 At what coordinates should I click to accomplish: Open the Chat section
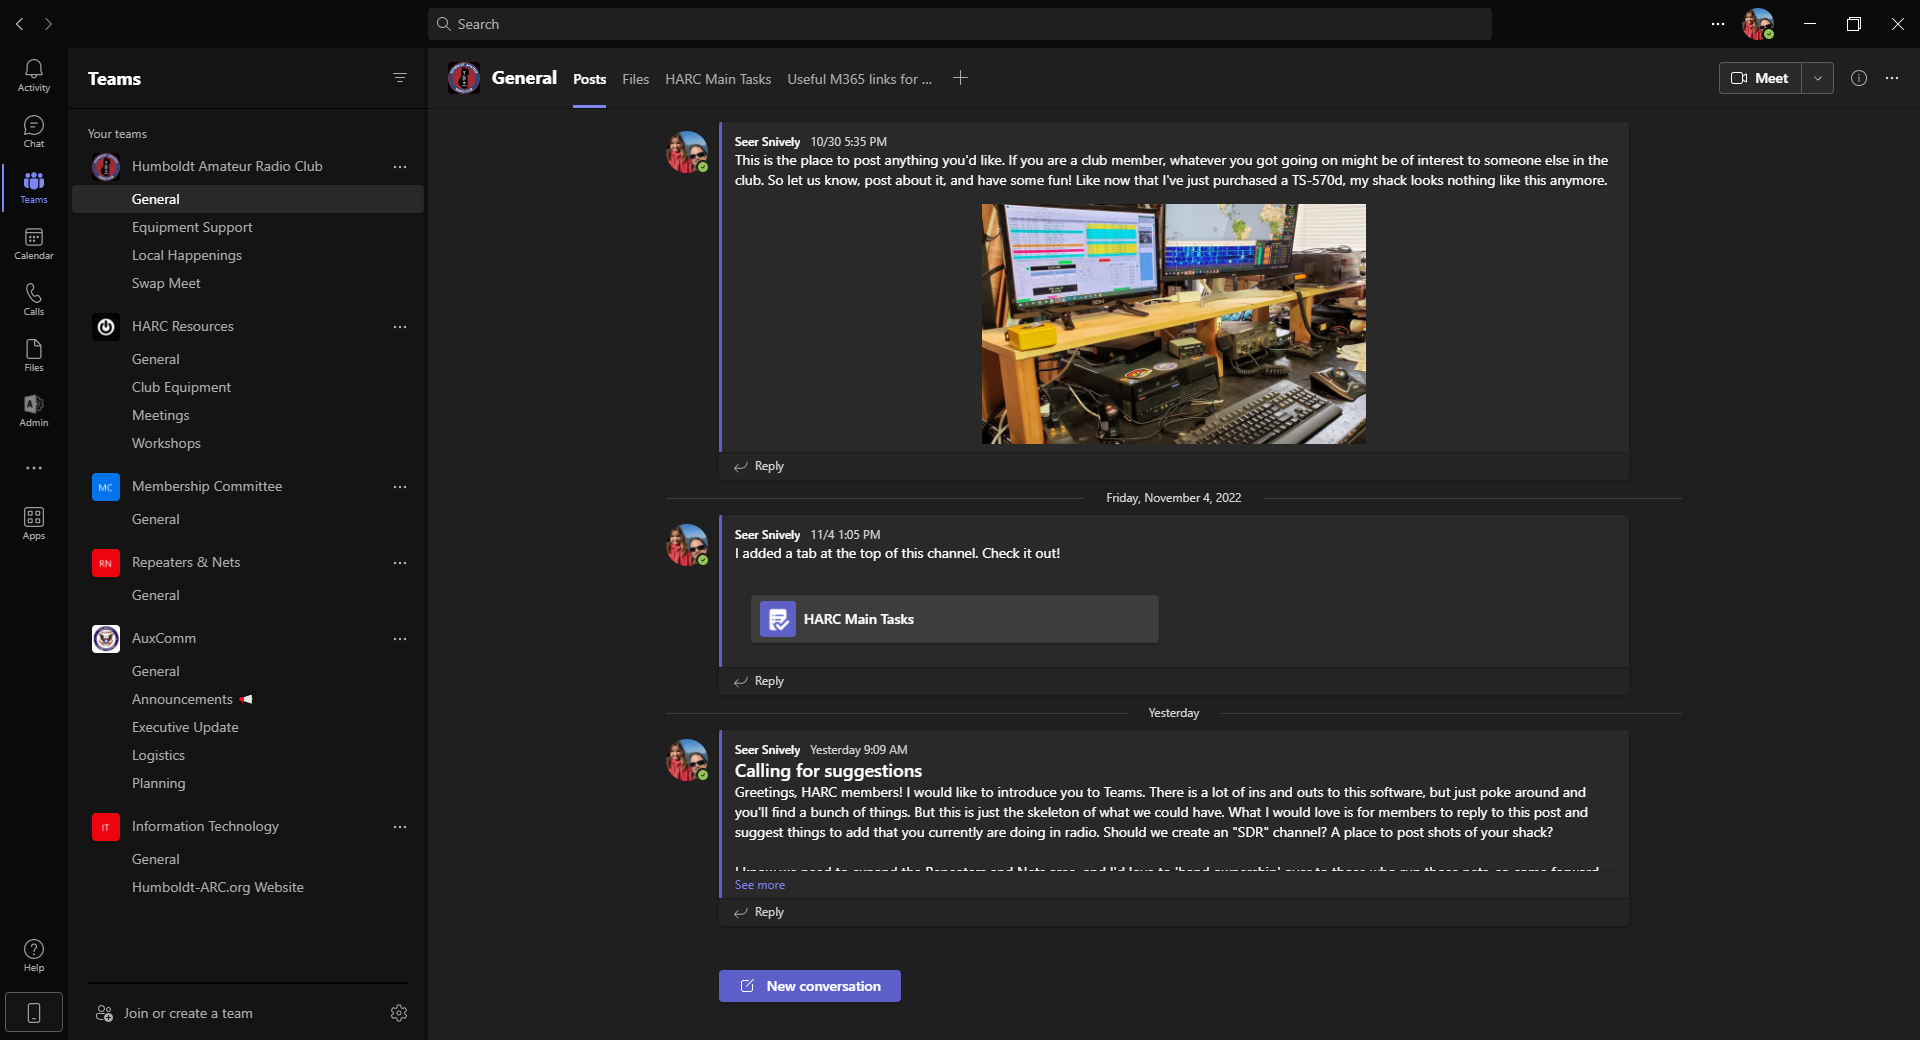33,132
